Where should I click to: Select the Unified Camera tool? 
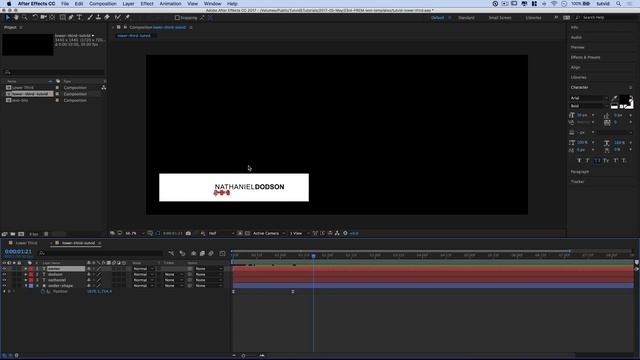pyautogui.click(x=44, y=18)
